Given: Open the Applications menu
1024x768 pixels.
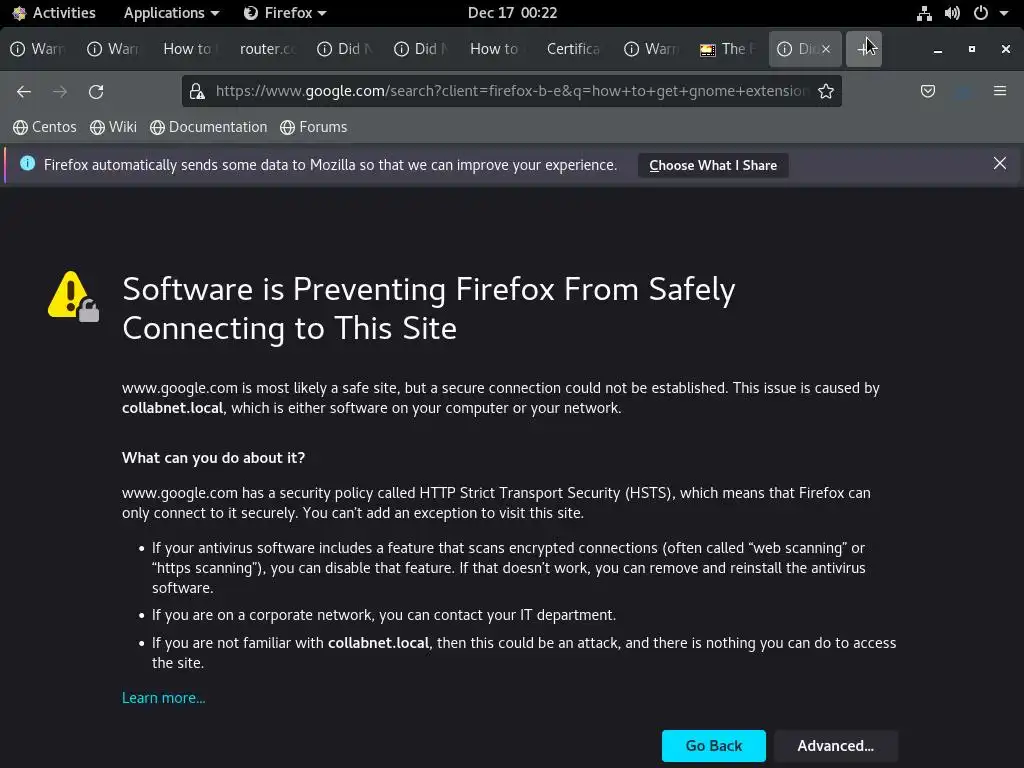Looking at the screenshot, I should point(171,13).
